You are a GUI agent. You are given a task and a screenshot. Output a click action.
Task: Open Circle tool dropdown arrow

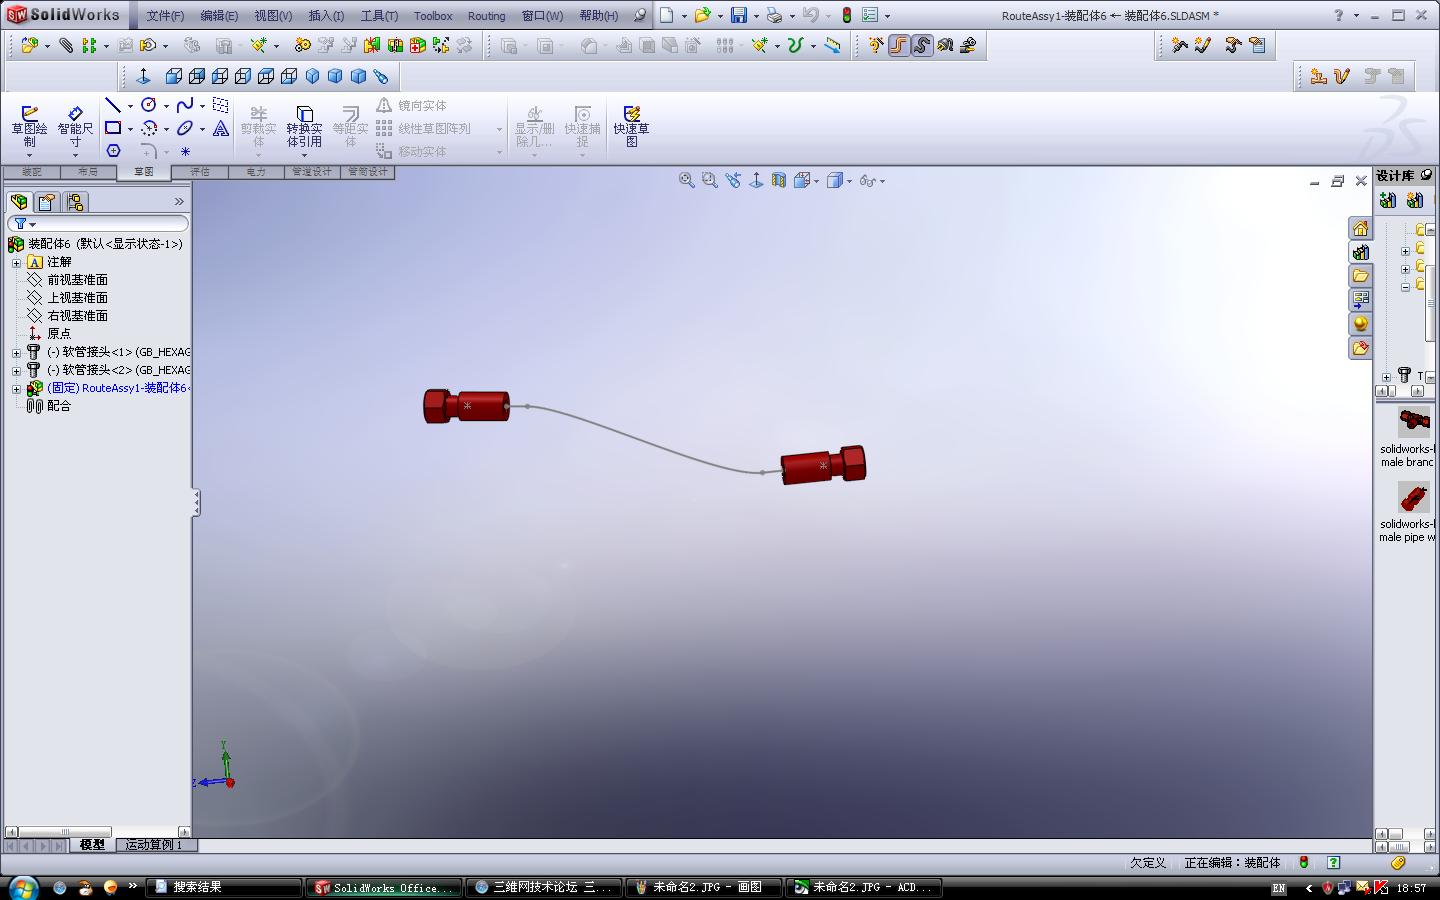click(166, 106)
